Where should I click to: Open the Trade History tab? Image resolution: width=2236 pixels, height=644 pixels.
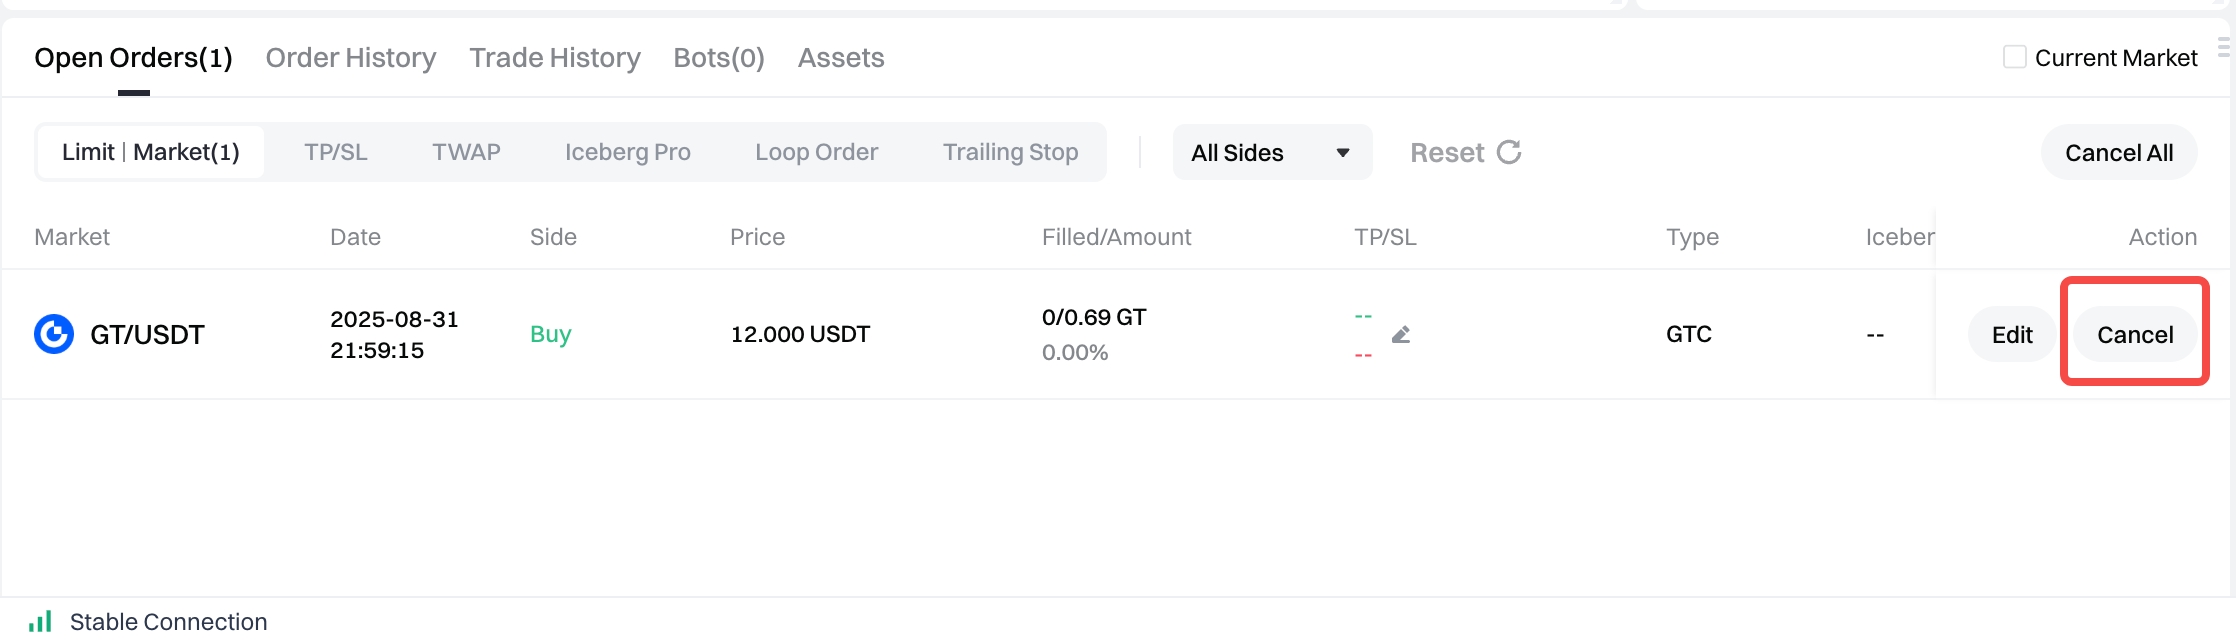coord(555,58)
